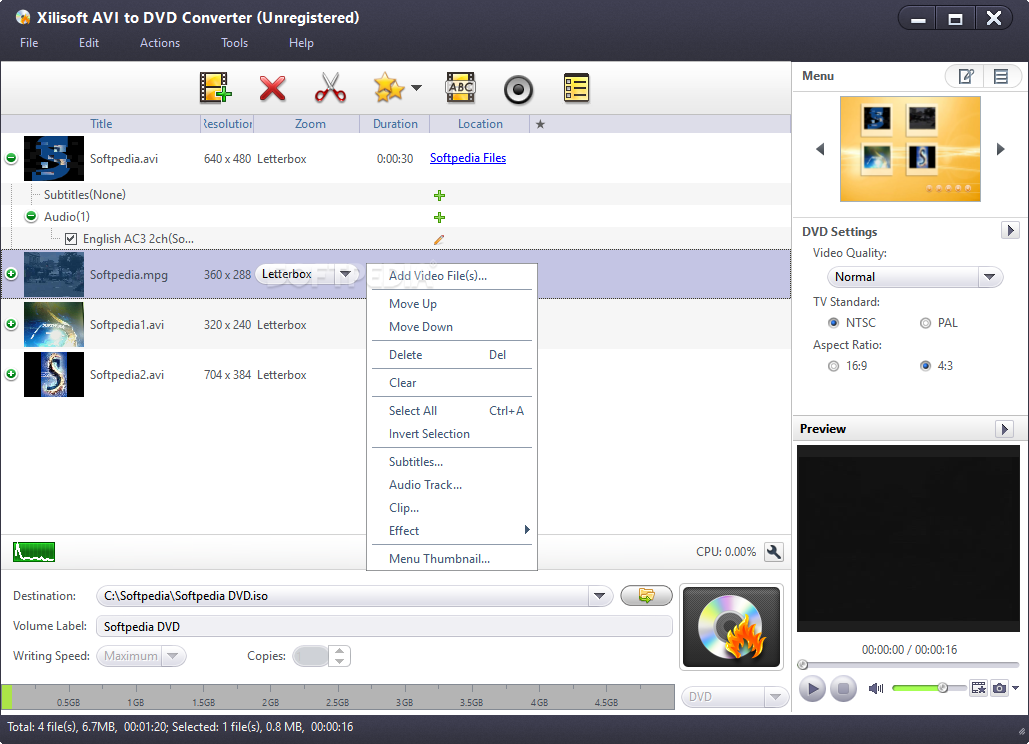Select the NTSC TV standard
This screenshot has height=744, width=1029.
(x=833, y=323)
